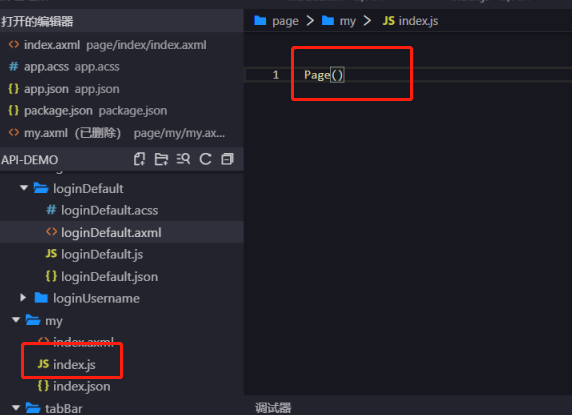Click the new folder icon in API-DEMO header
This screenshot has height=415, width=572.
point(161,159)
